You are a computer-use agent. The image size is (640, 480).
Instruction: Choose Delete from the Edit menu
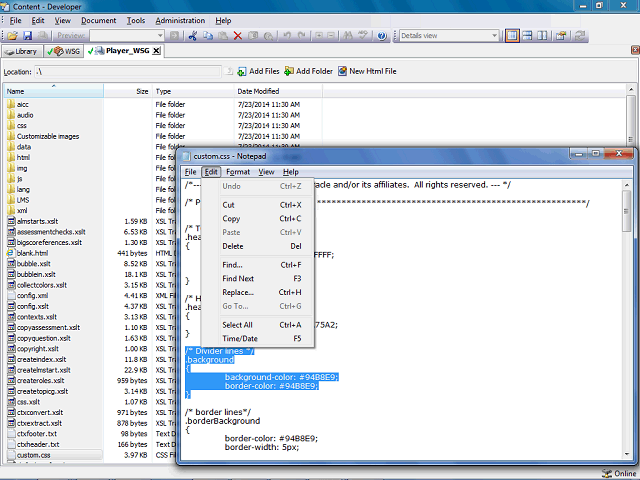(262, 246)
